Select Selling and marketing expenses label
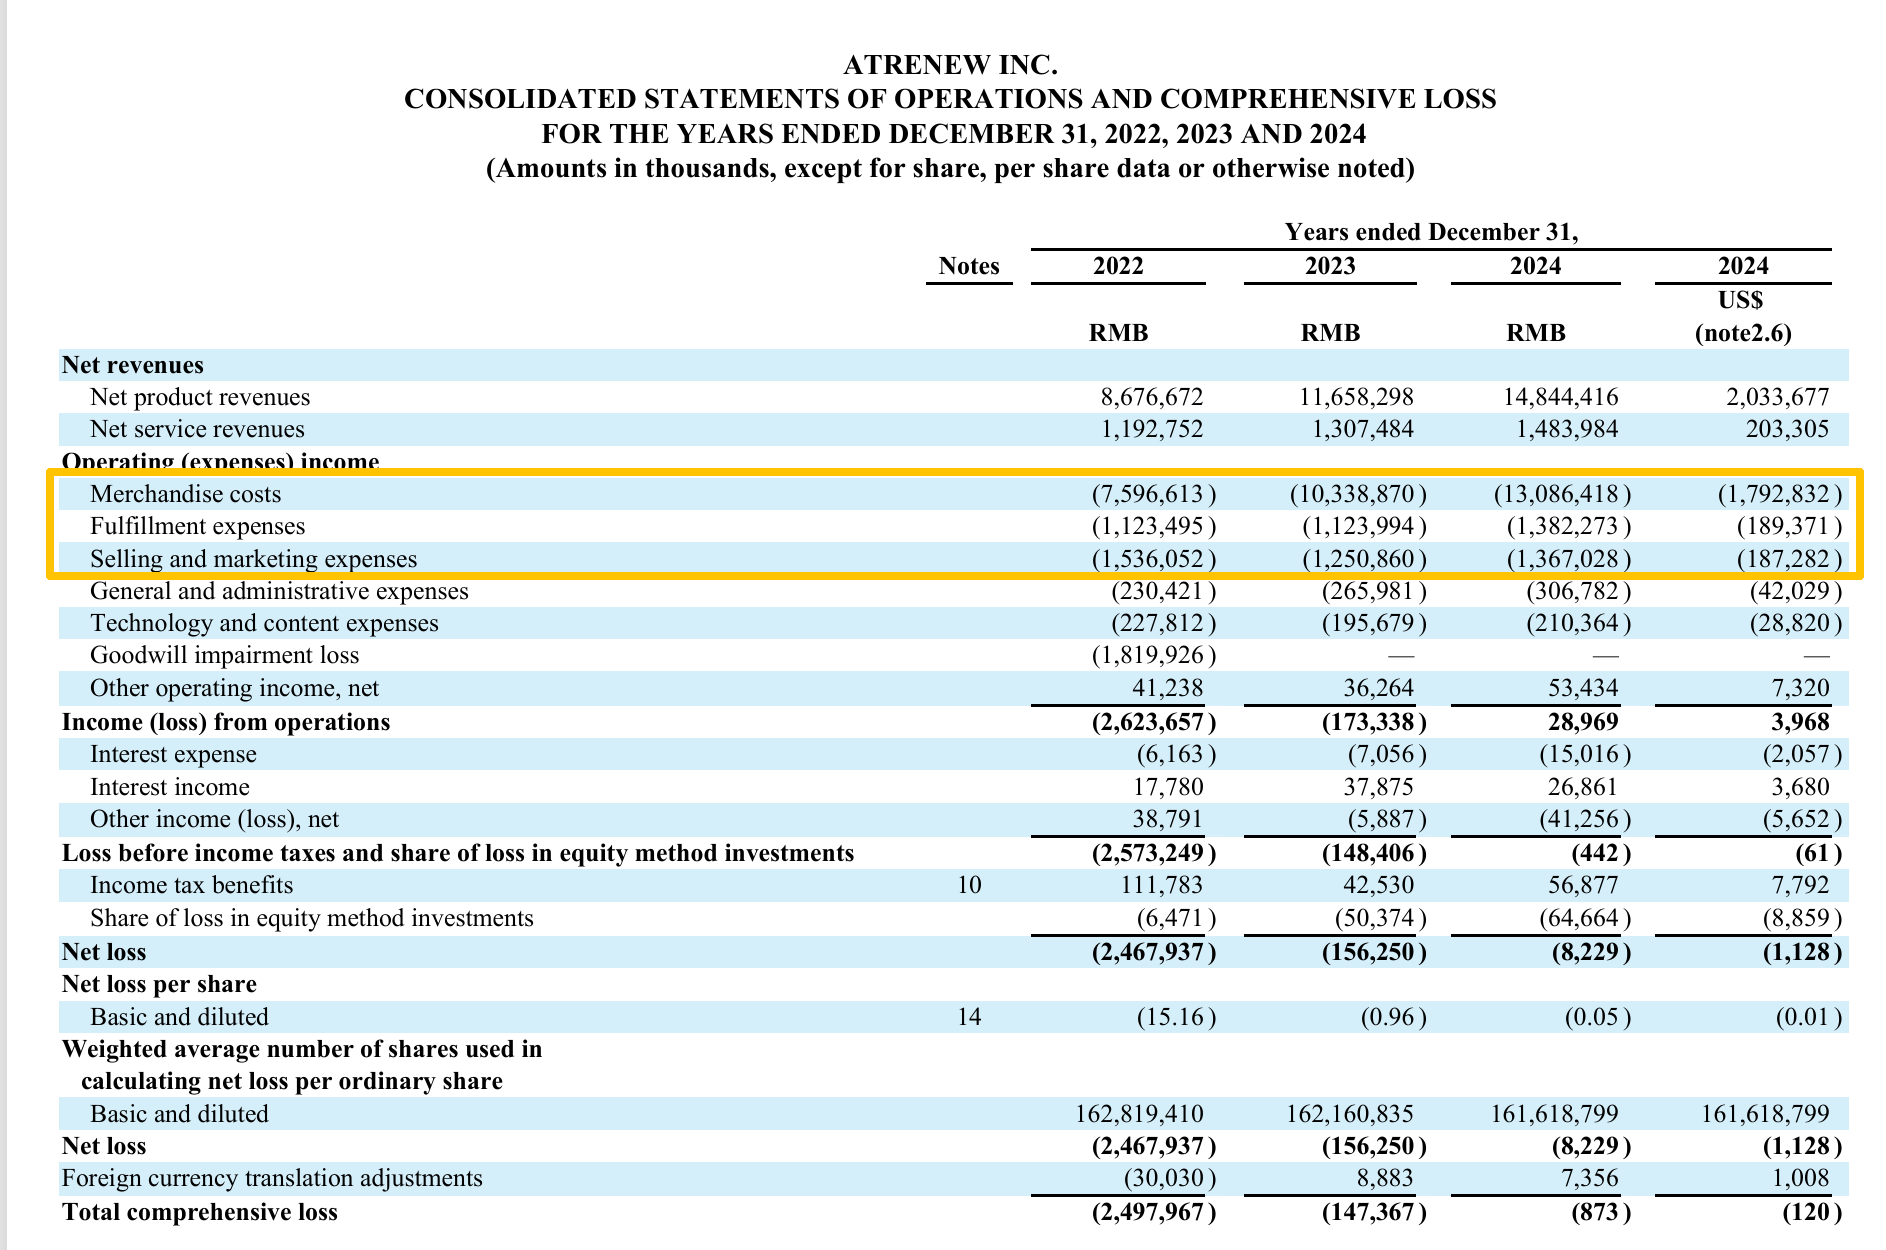 tap(254, 559)
